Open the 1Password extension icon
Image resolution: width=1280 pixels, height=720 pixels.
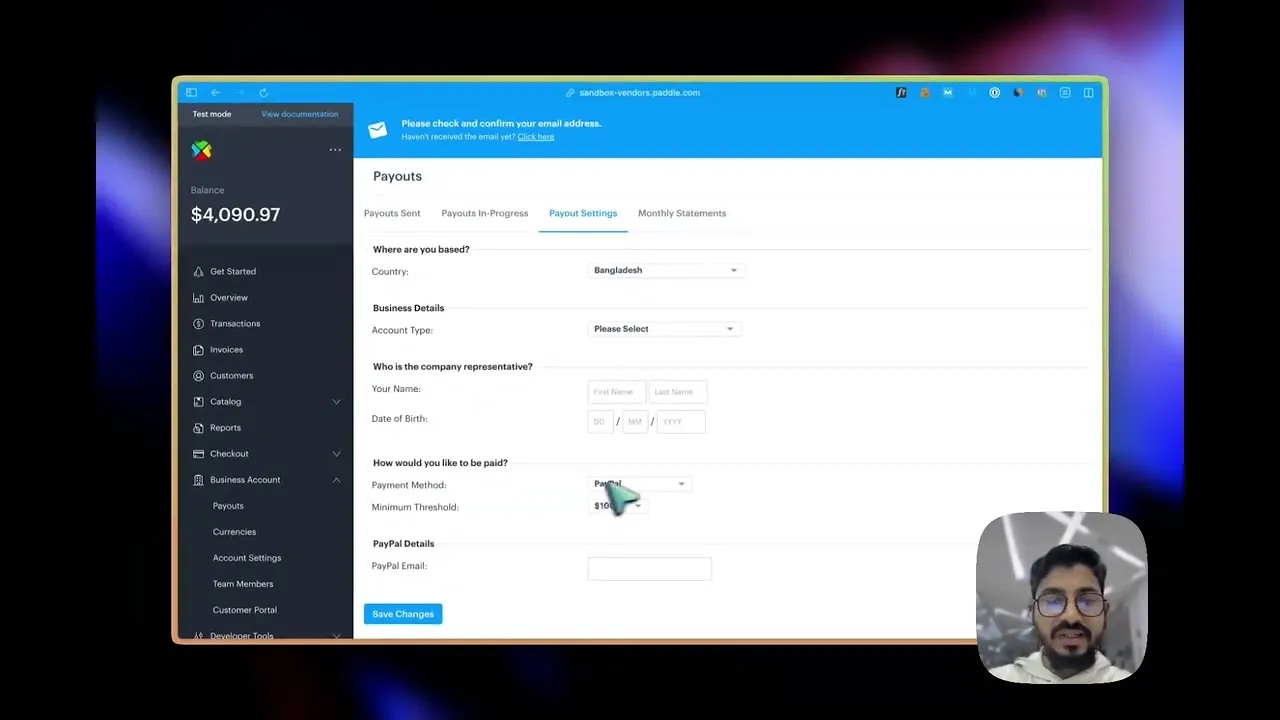(994, 92)
